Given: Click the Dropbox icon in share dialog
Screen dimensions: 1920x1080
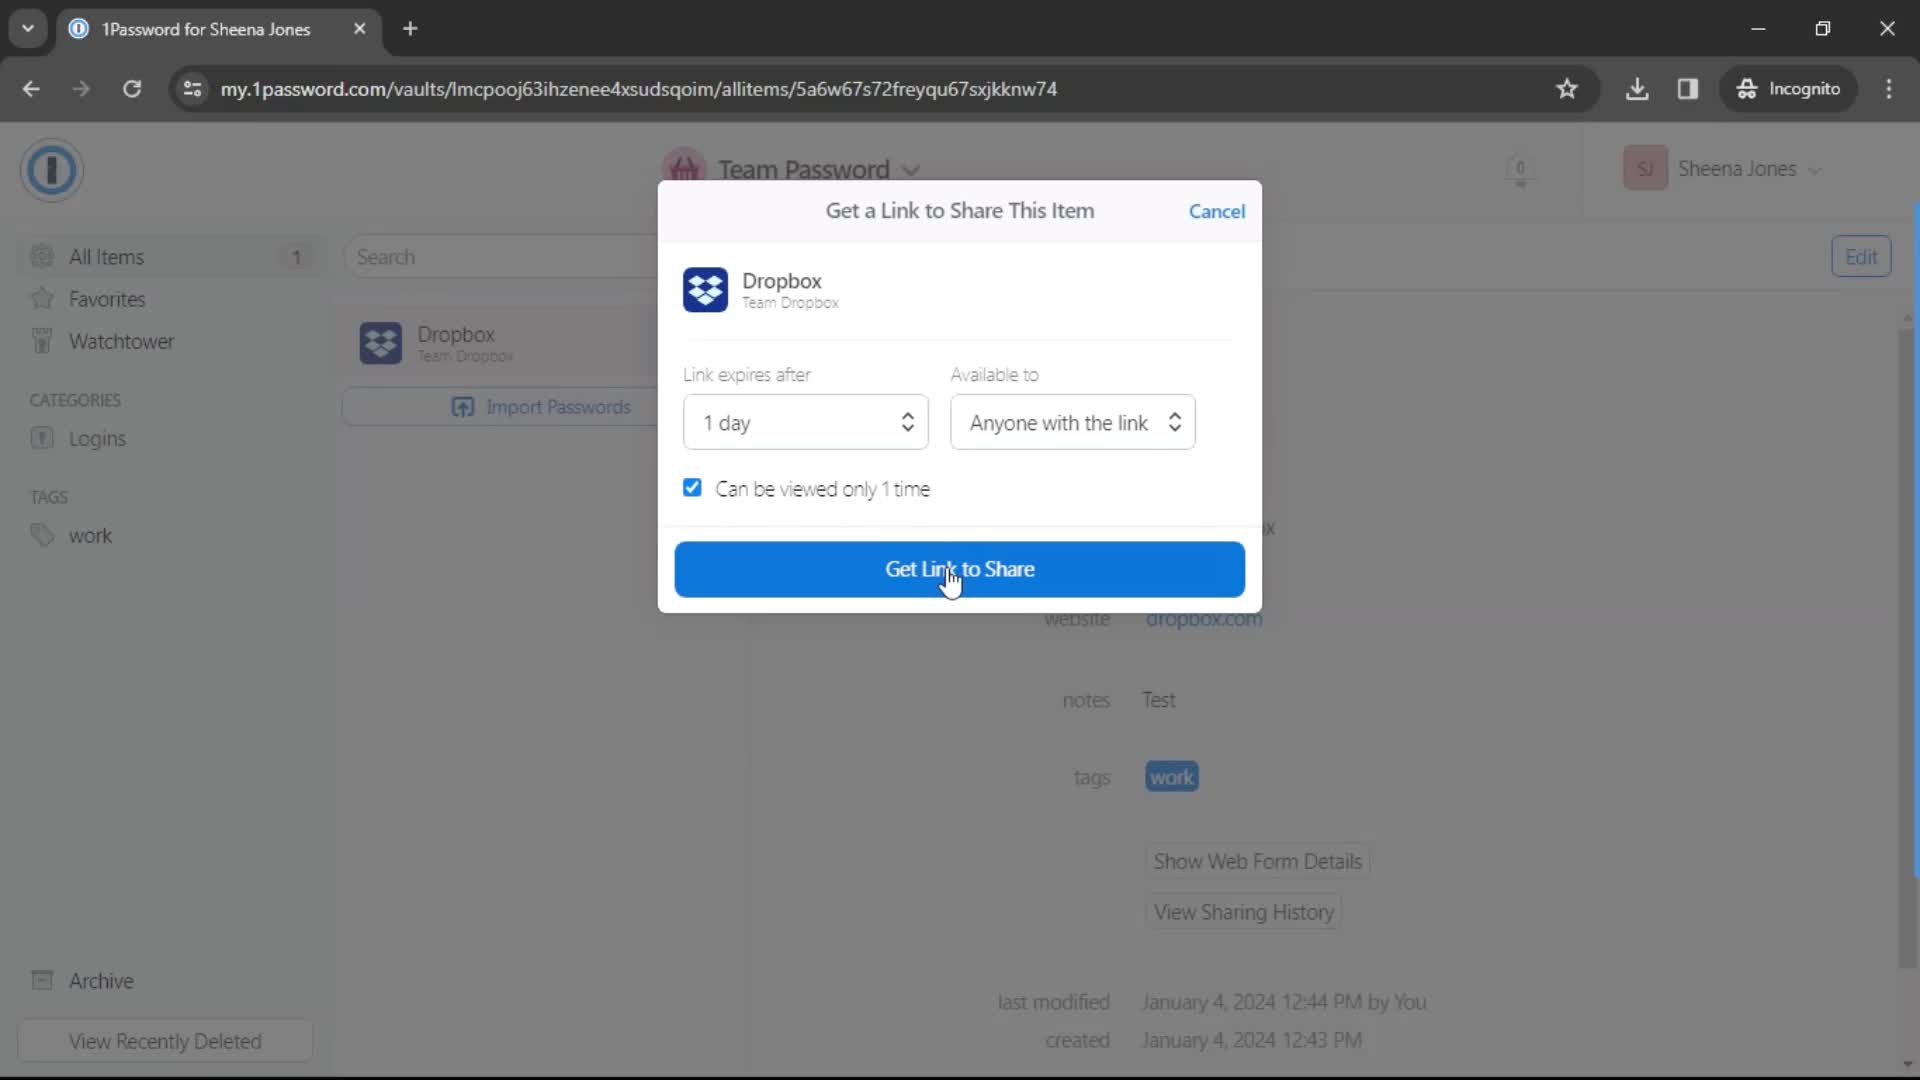Looking at the screenshot, I should 707,289.
